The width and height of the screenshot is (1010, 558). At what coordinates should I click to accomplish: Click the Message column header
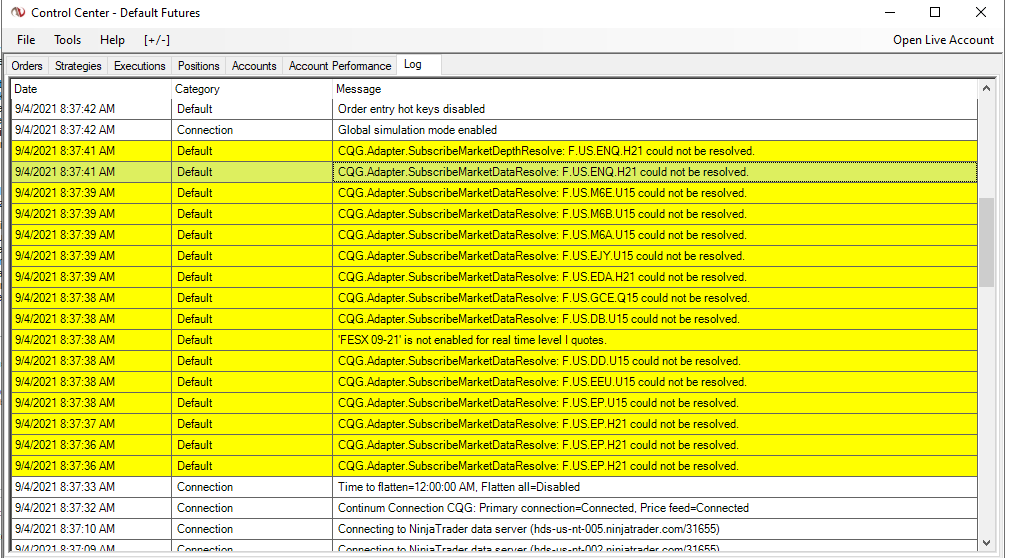pyautogui.click(x=655, y=89)
